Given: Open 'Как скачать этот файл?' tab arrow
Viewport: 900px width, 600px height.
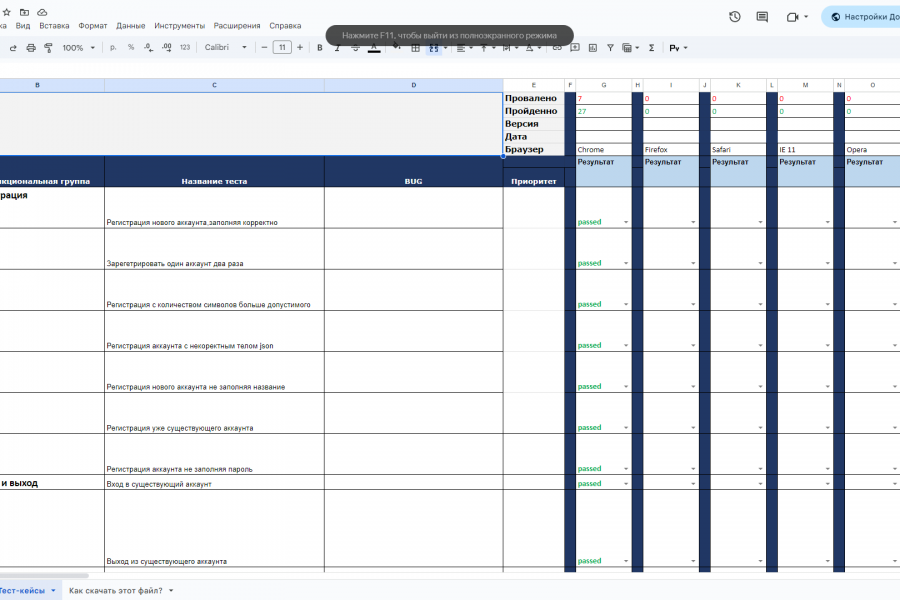Looking at the screenshot, I should point(171,590).
